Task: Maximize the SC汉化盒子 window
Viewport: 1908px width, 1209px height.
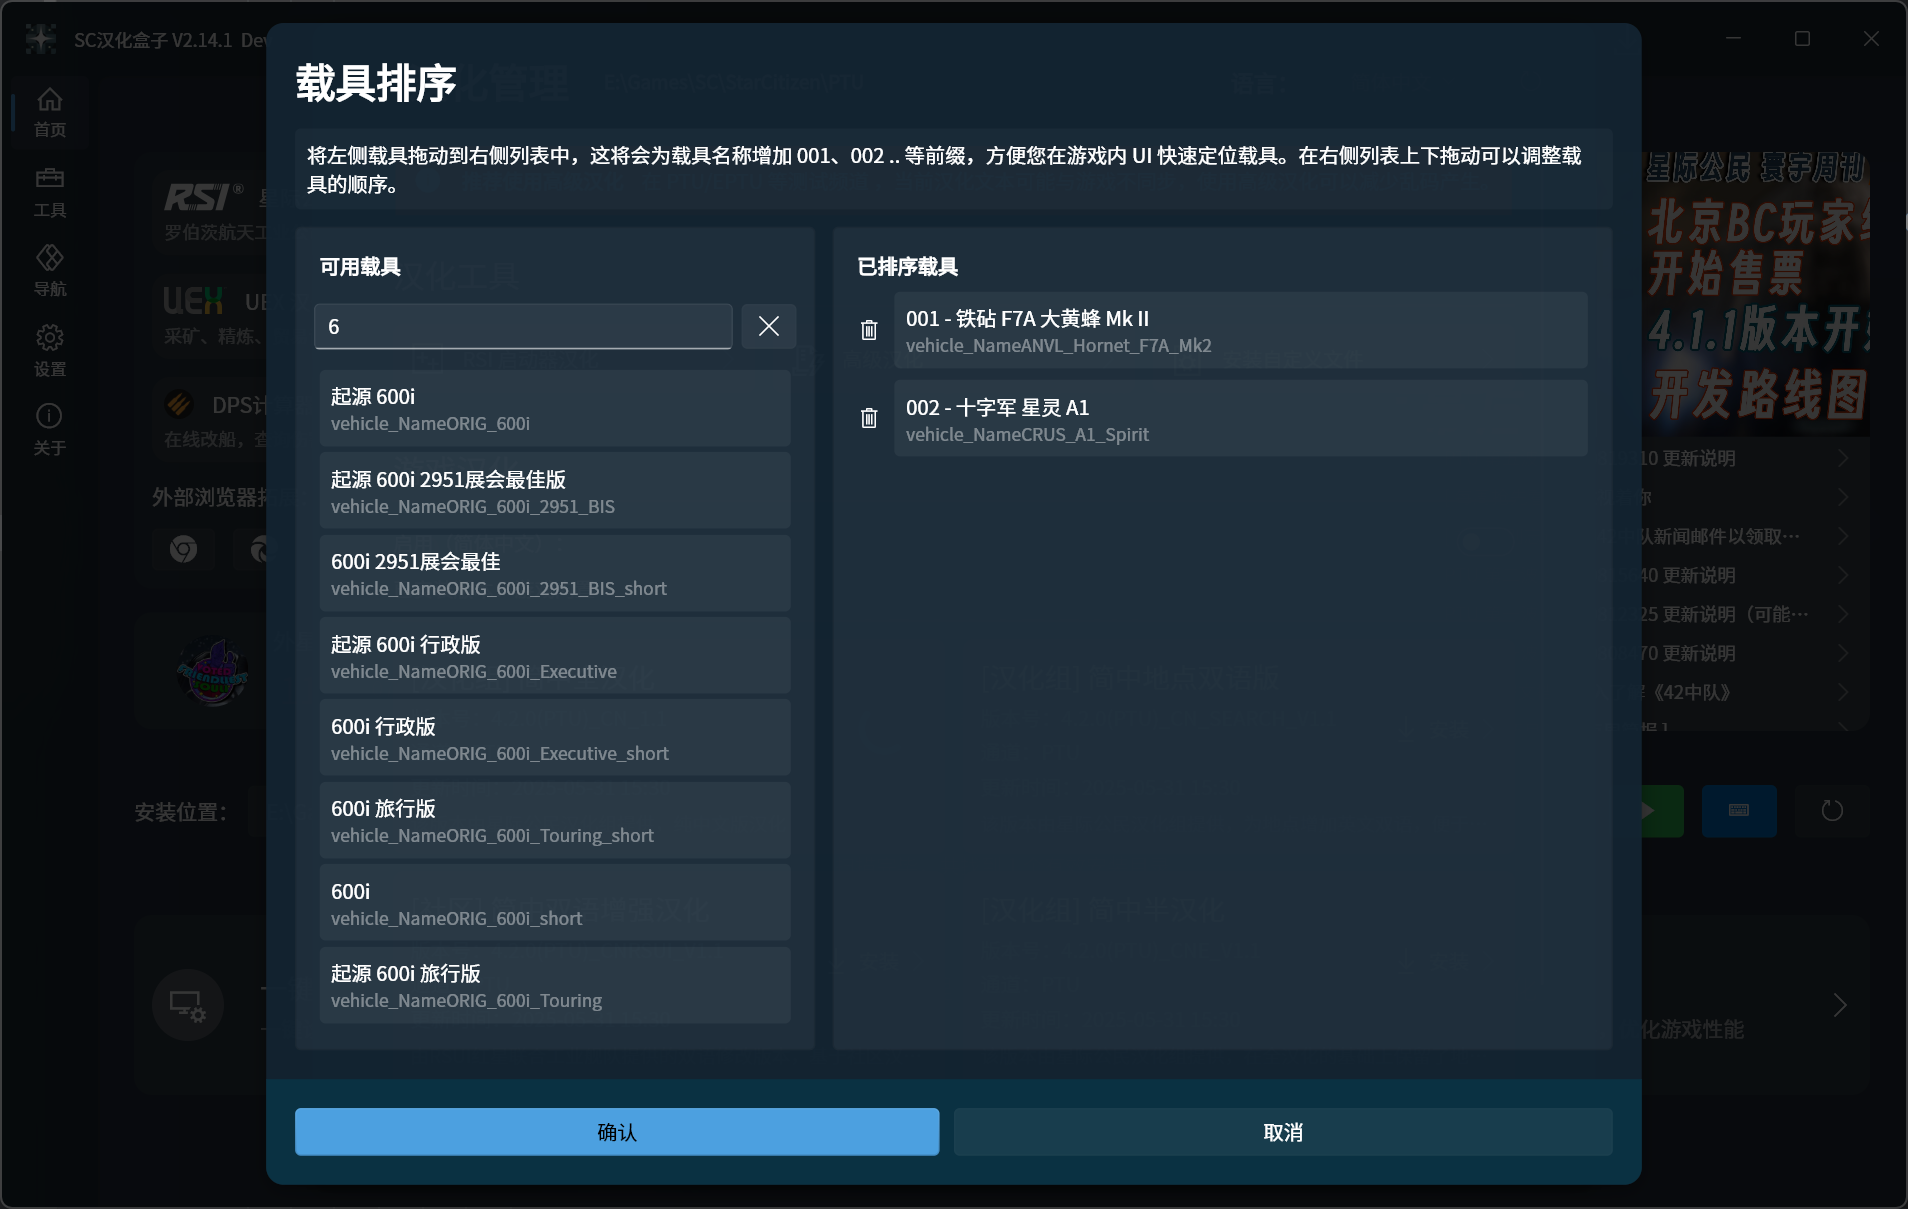Action: [1802, 39]
